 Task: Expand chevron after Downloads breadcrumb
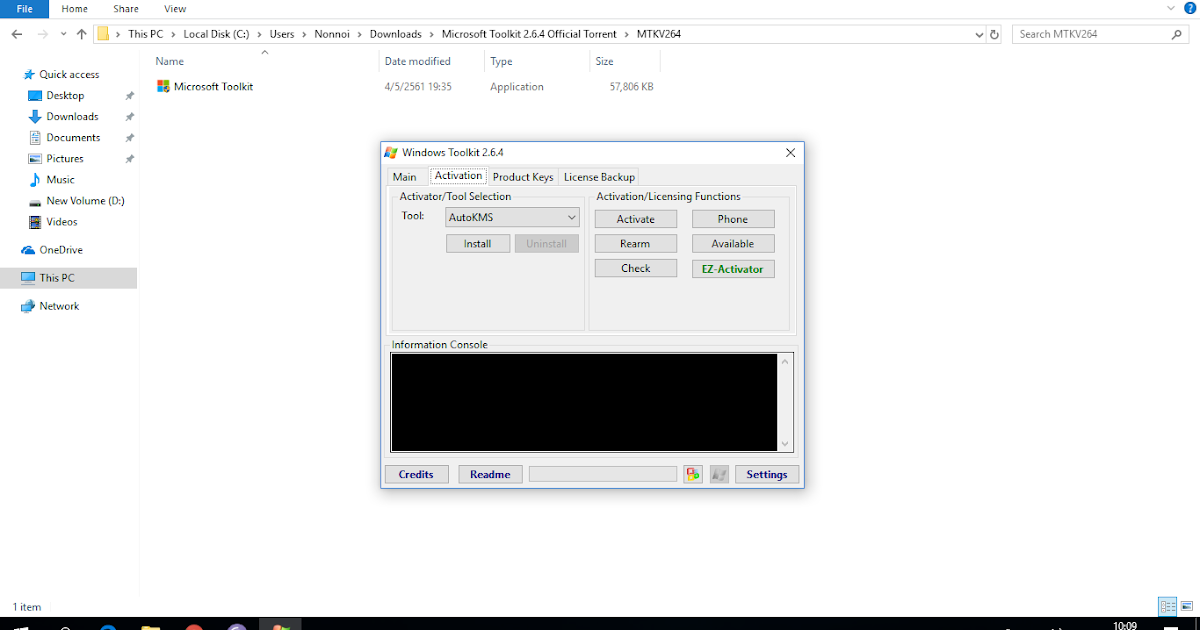click(x=432, y=34)
